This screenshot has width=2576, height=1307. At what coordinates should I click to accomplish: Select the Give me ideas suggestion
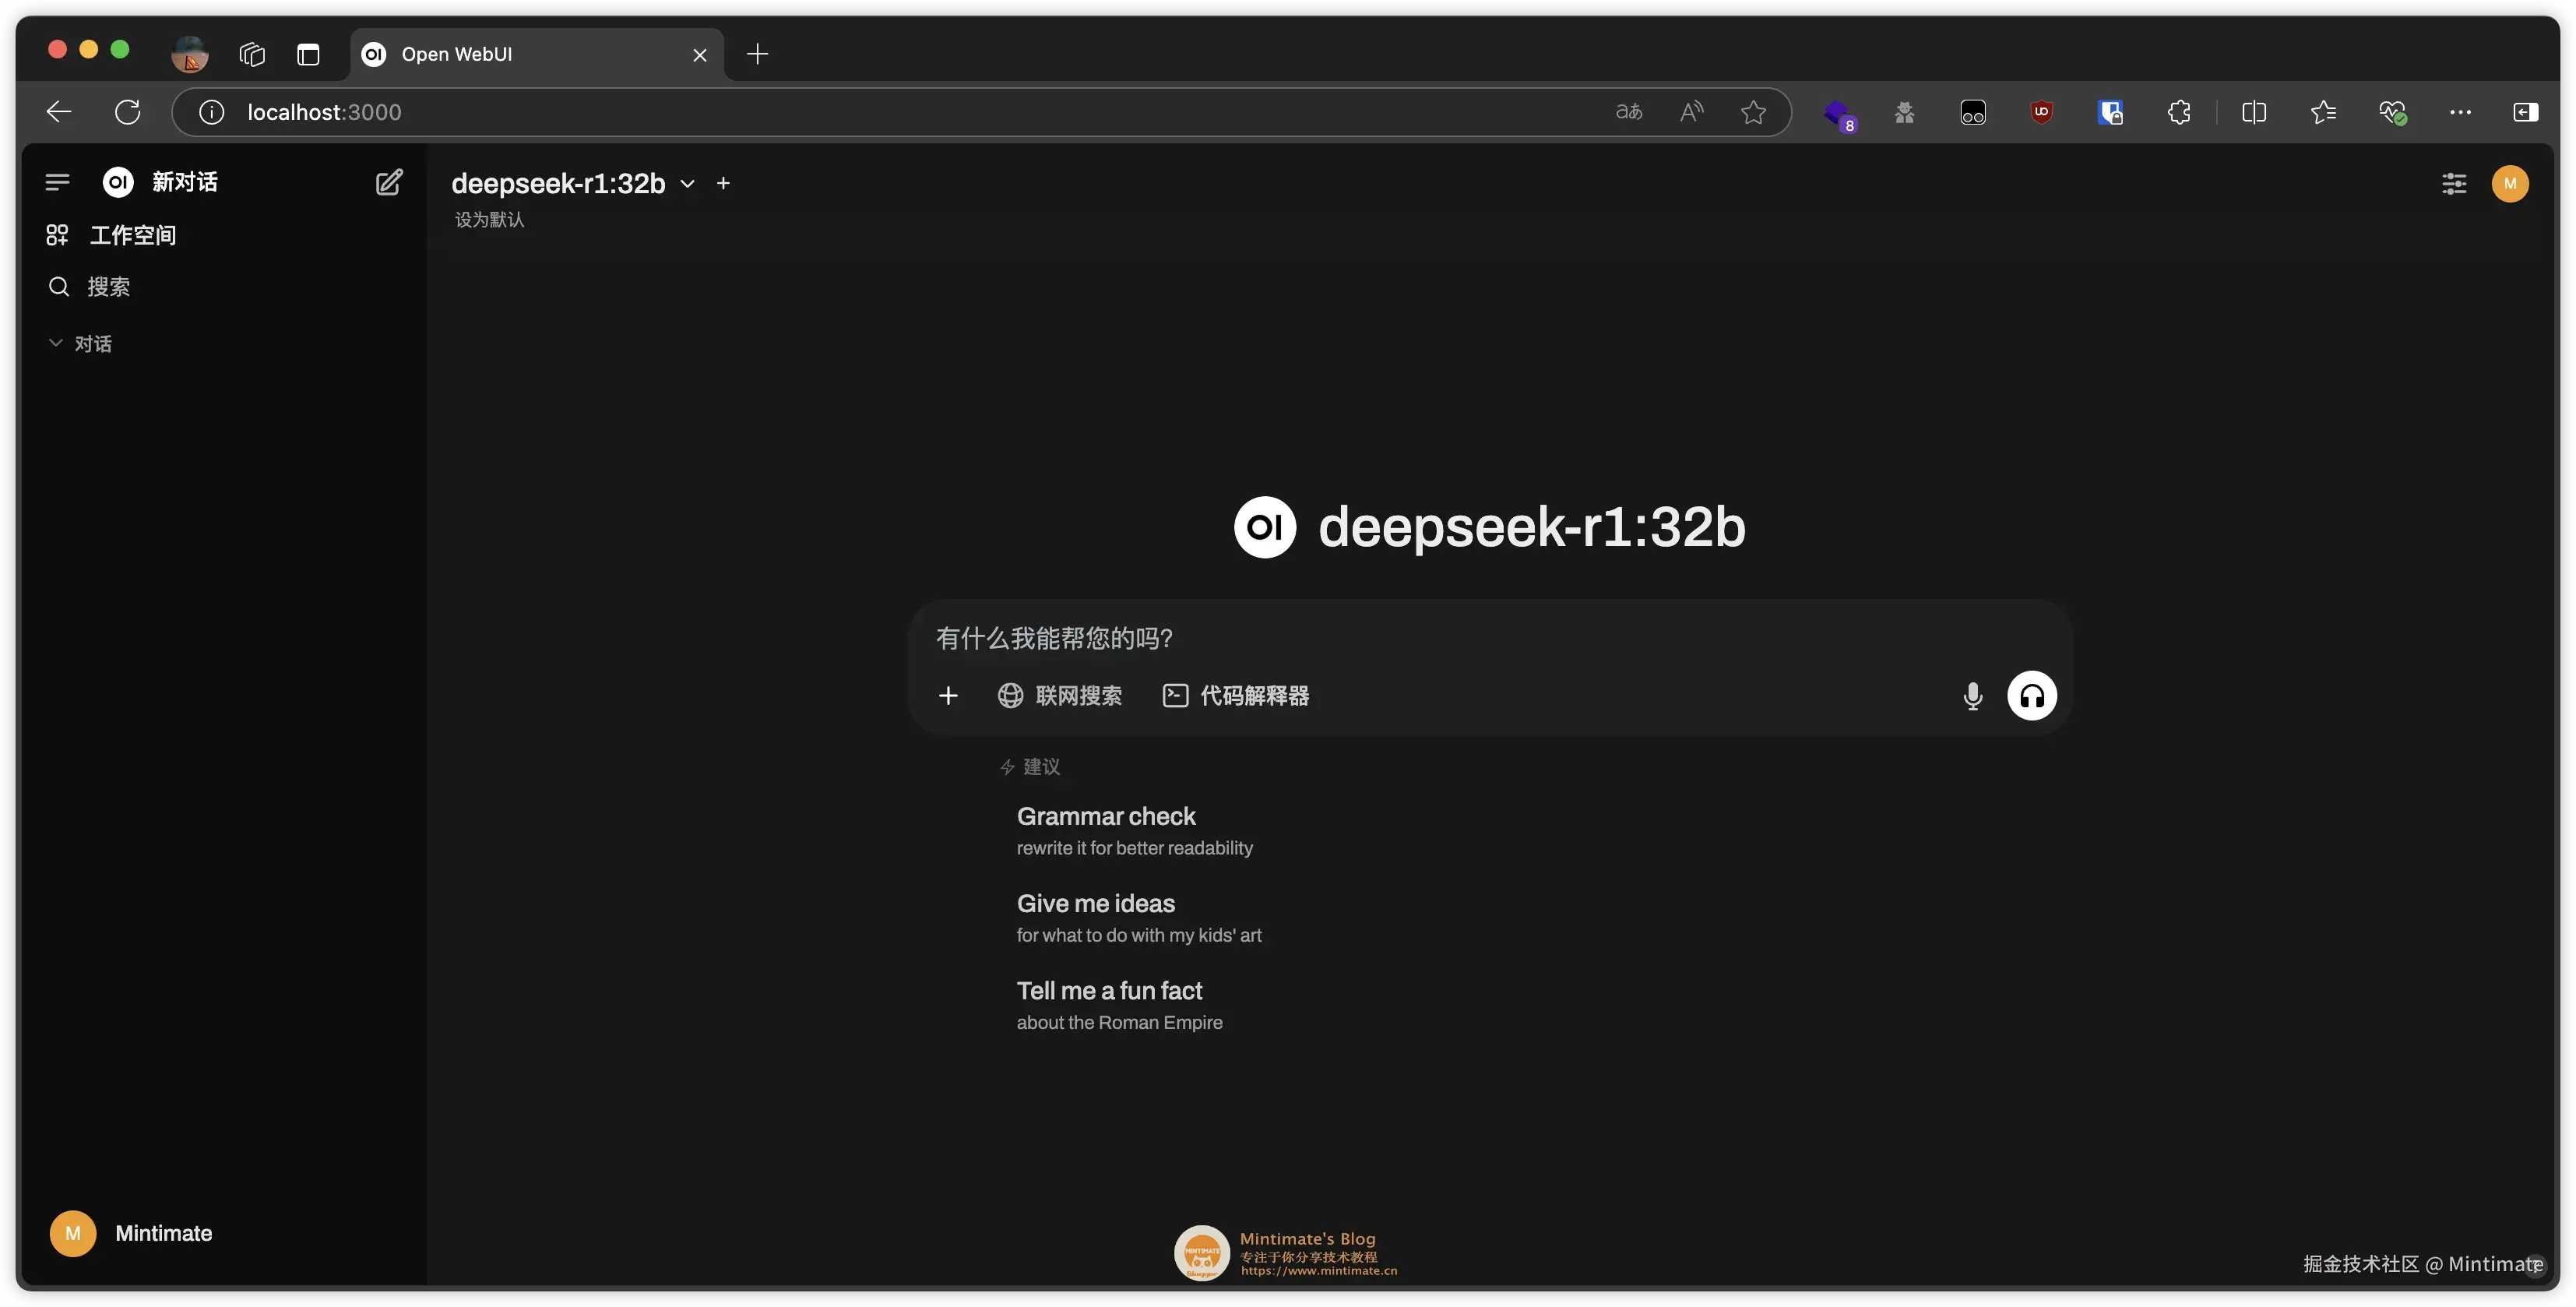(1094, 902)
